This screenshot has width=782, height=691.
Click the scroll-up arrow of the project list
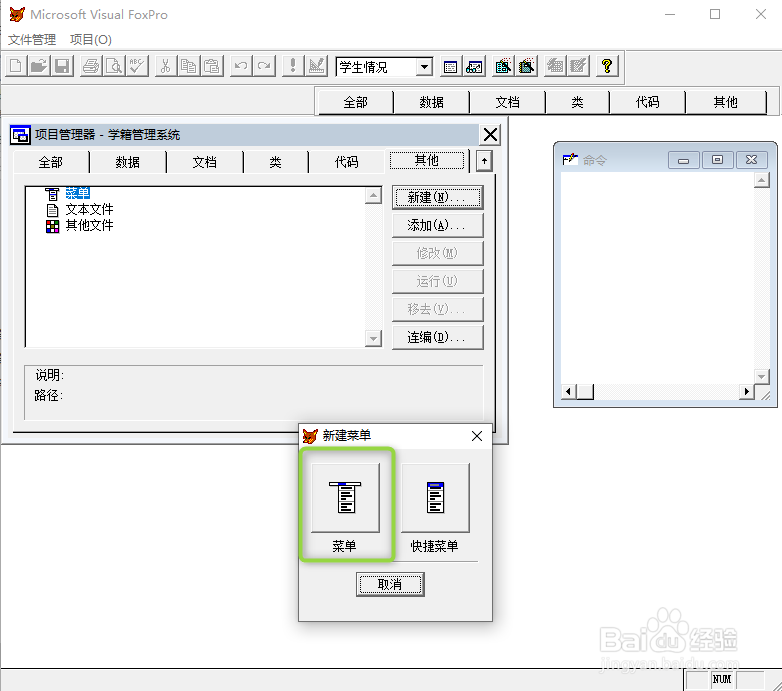point(373,195)
